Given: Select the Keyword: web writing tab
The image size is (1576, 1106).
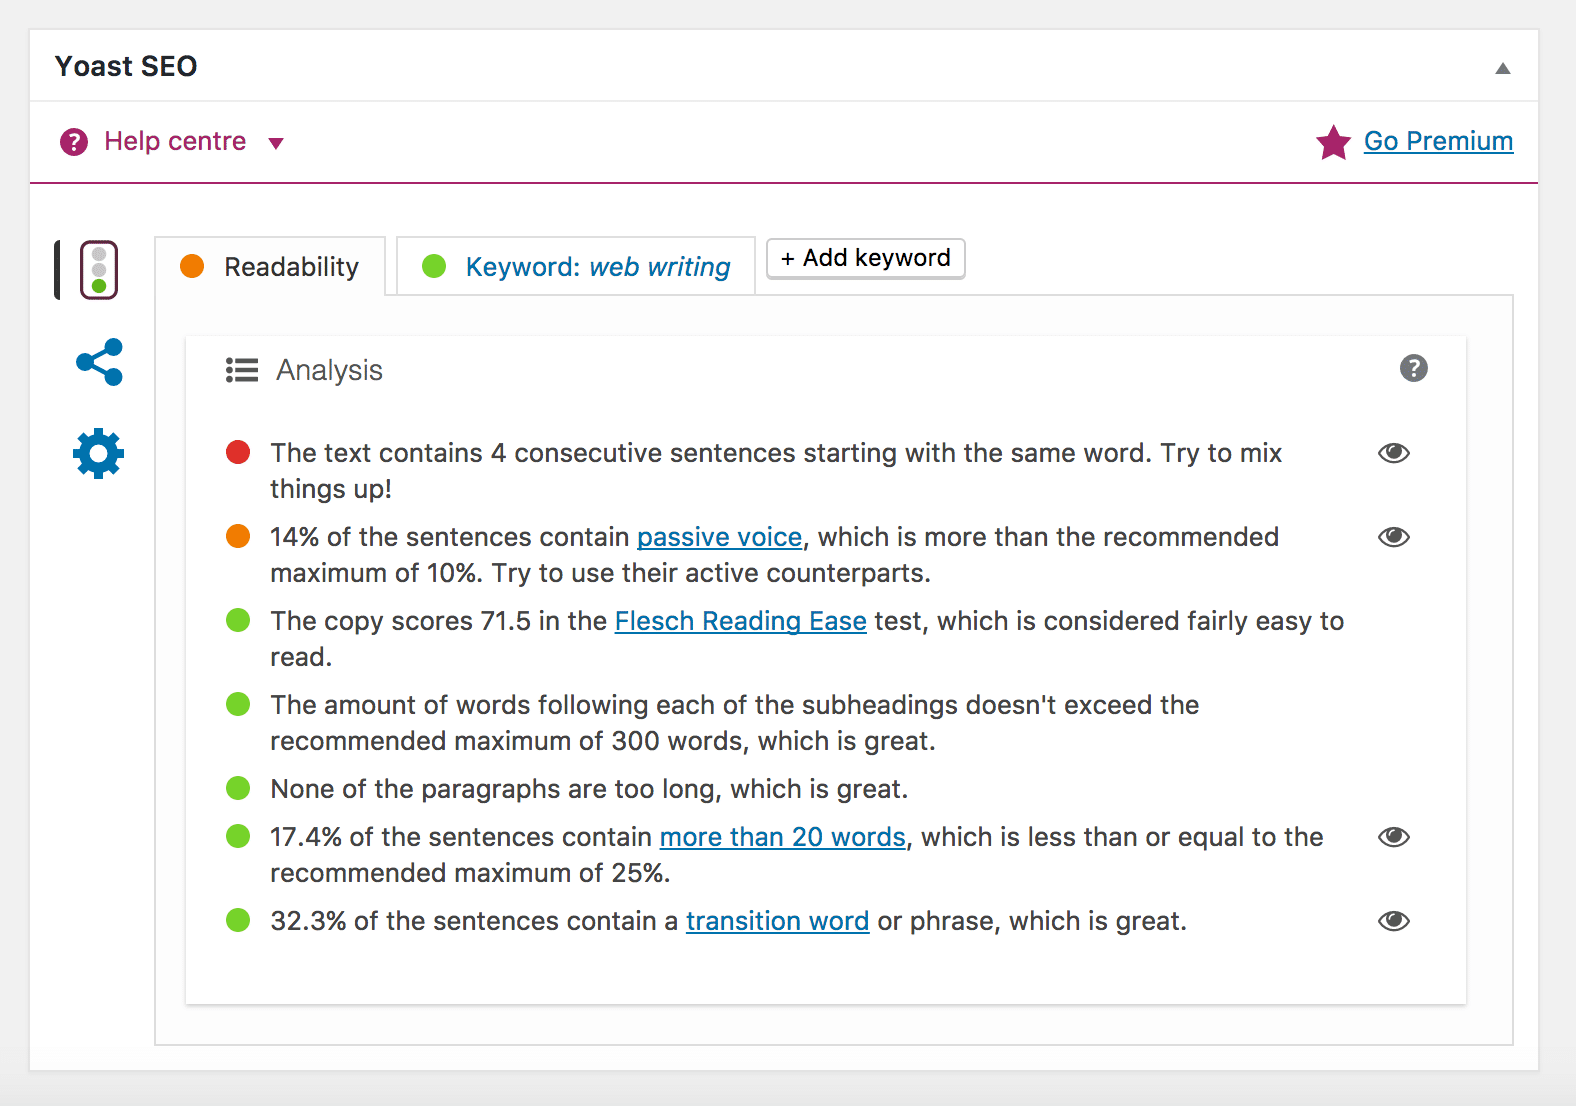Looking at the screenshot, I should [x=597, y=267].
